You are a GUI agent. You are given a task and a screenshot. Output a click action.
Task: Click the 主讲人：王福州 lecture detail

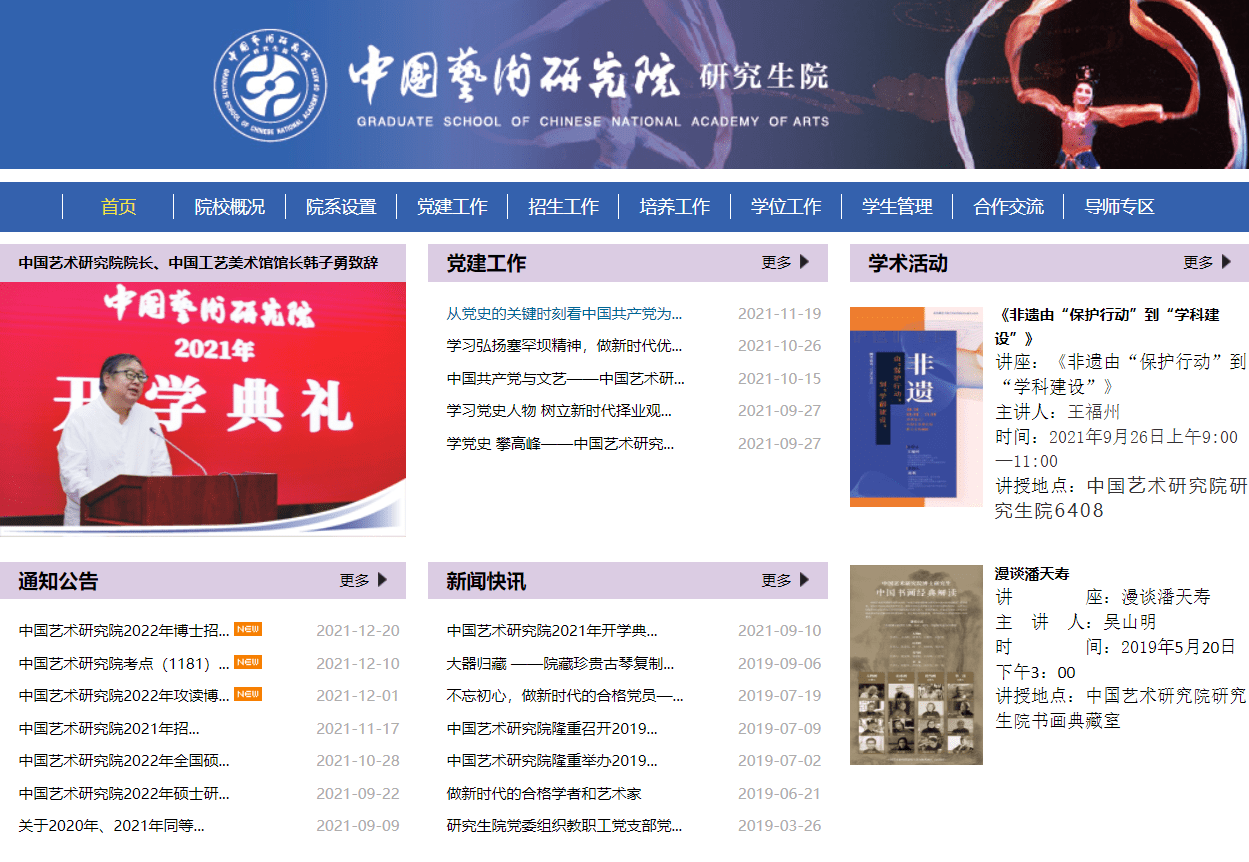tap(1058, 412)
